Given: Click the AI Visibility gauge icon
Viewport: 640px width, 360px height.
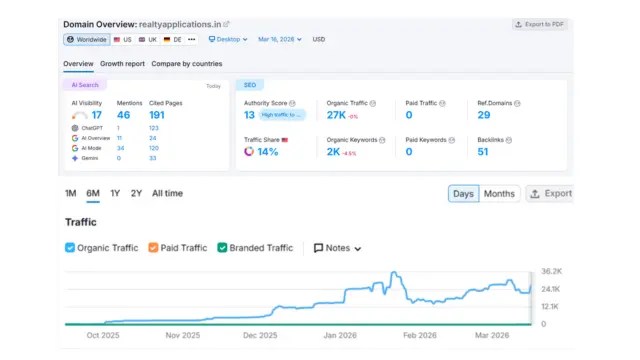Looking at the screenshot, I should click(80, 116).
